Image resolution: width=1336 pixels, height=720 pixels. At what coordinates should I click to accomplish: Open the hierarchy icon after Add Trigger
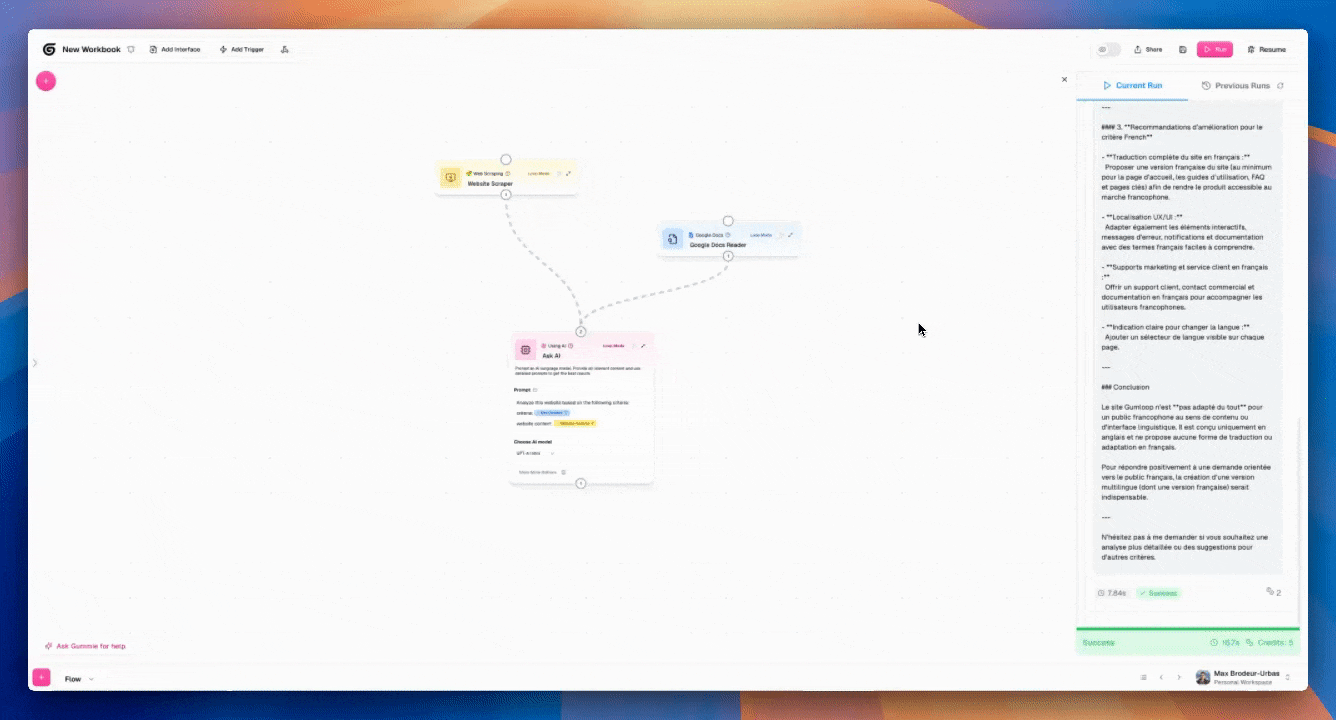[x=285, y=49]
